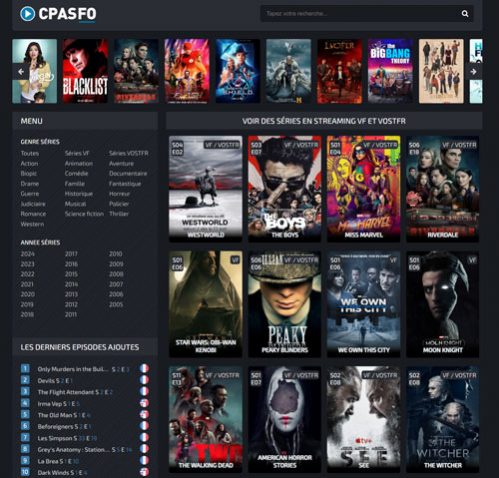Image resolution: width=499 pixels, height=478 pixels.
Task: Click the number 1 badge in episodes list
Action: (x=25, y=368)
